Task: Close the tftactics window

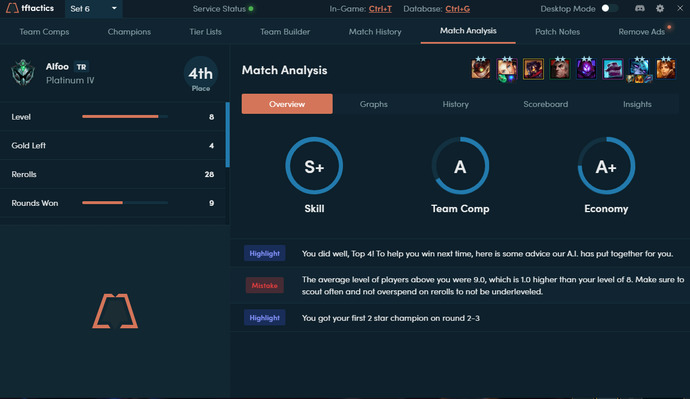Action: 680,8
